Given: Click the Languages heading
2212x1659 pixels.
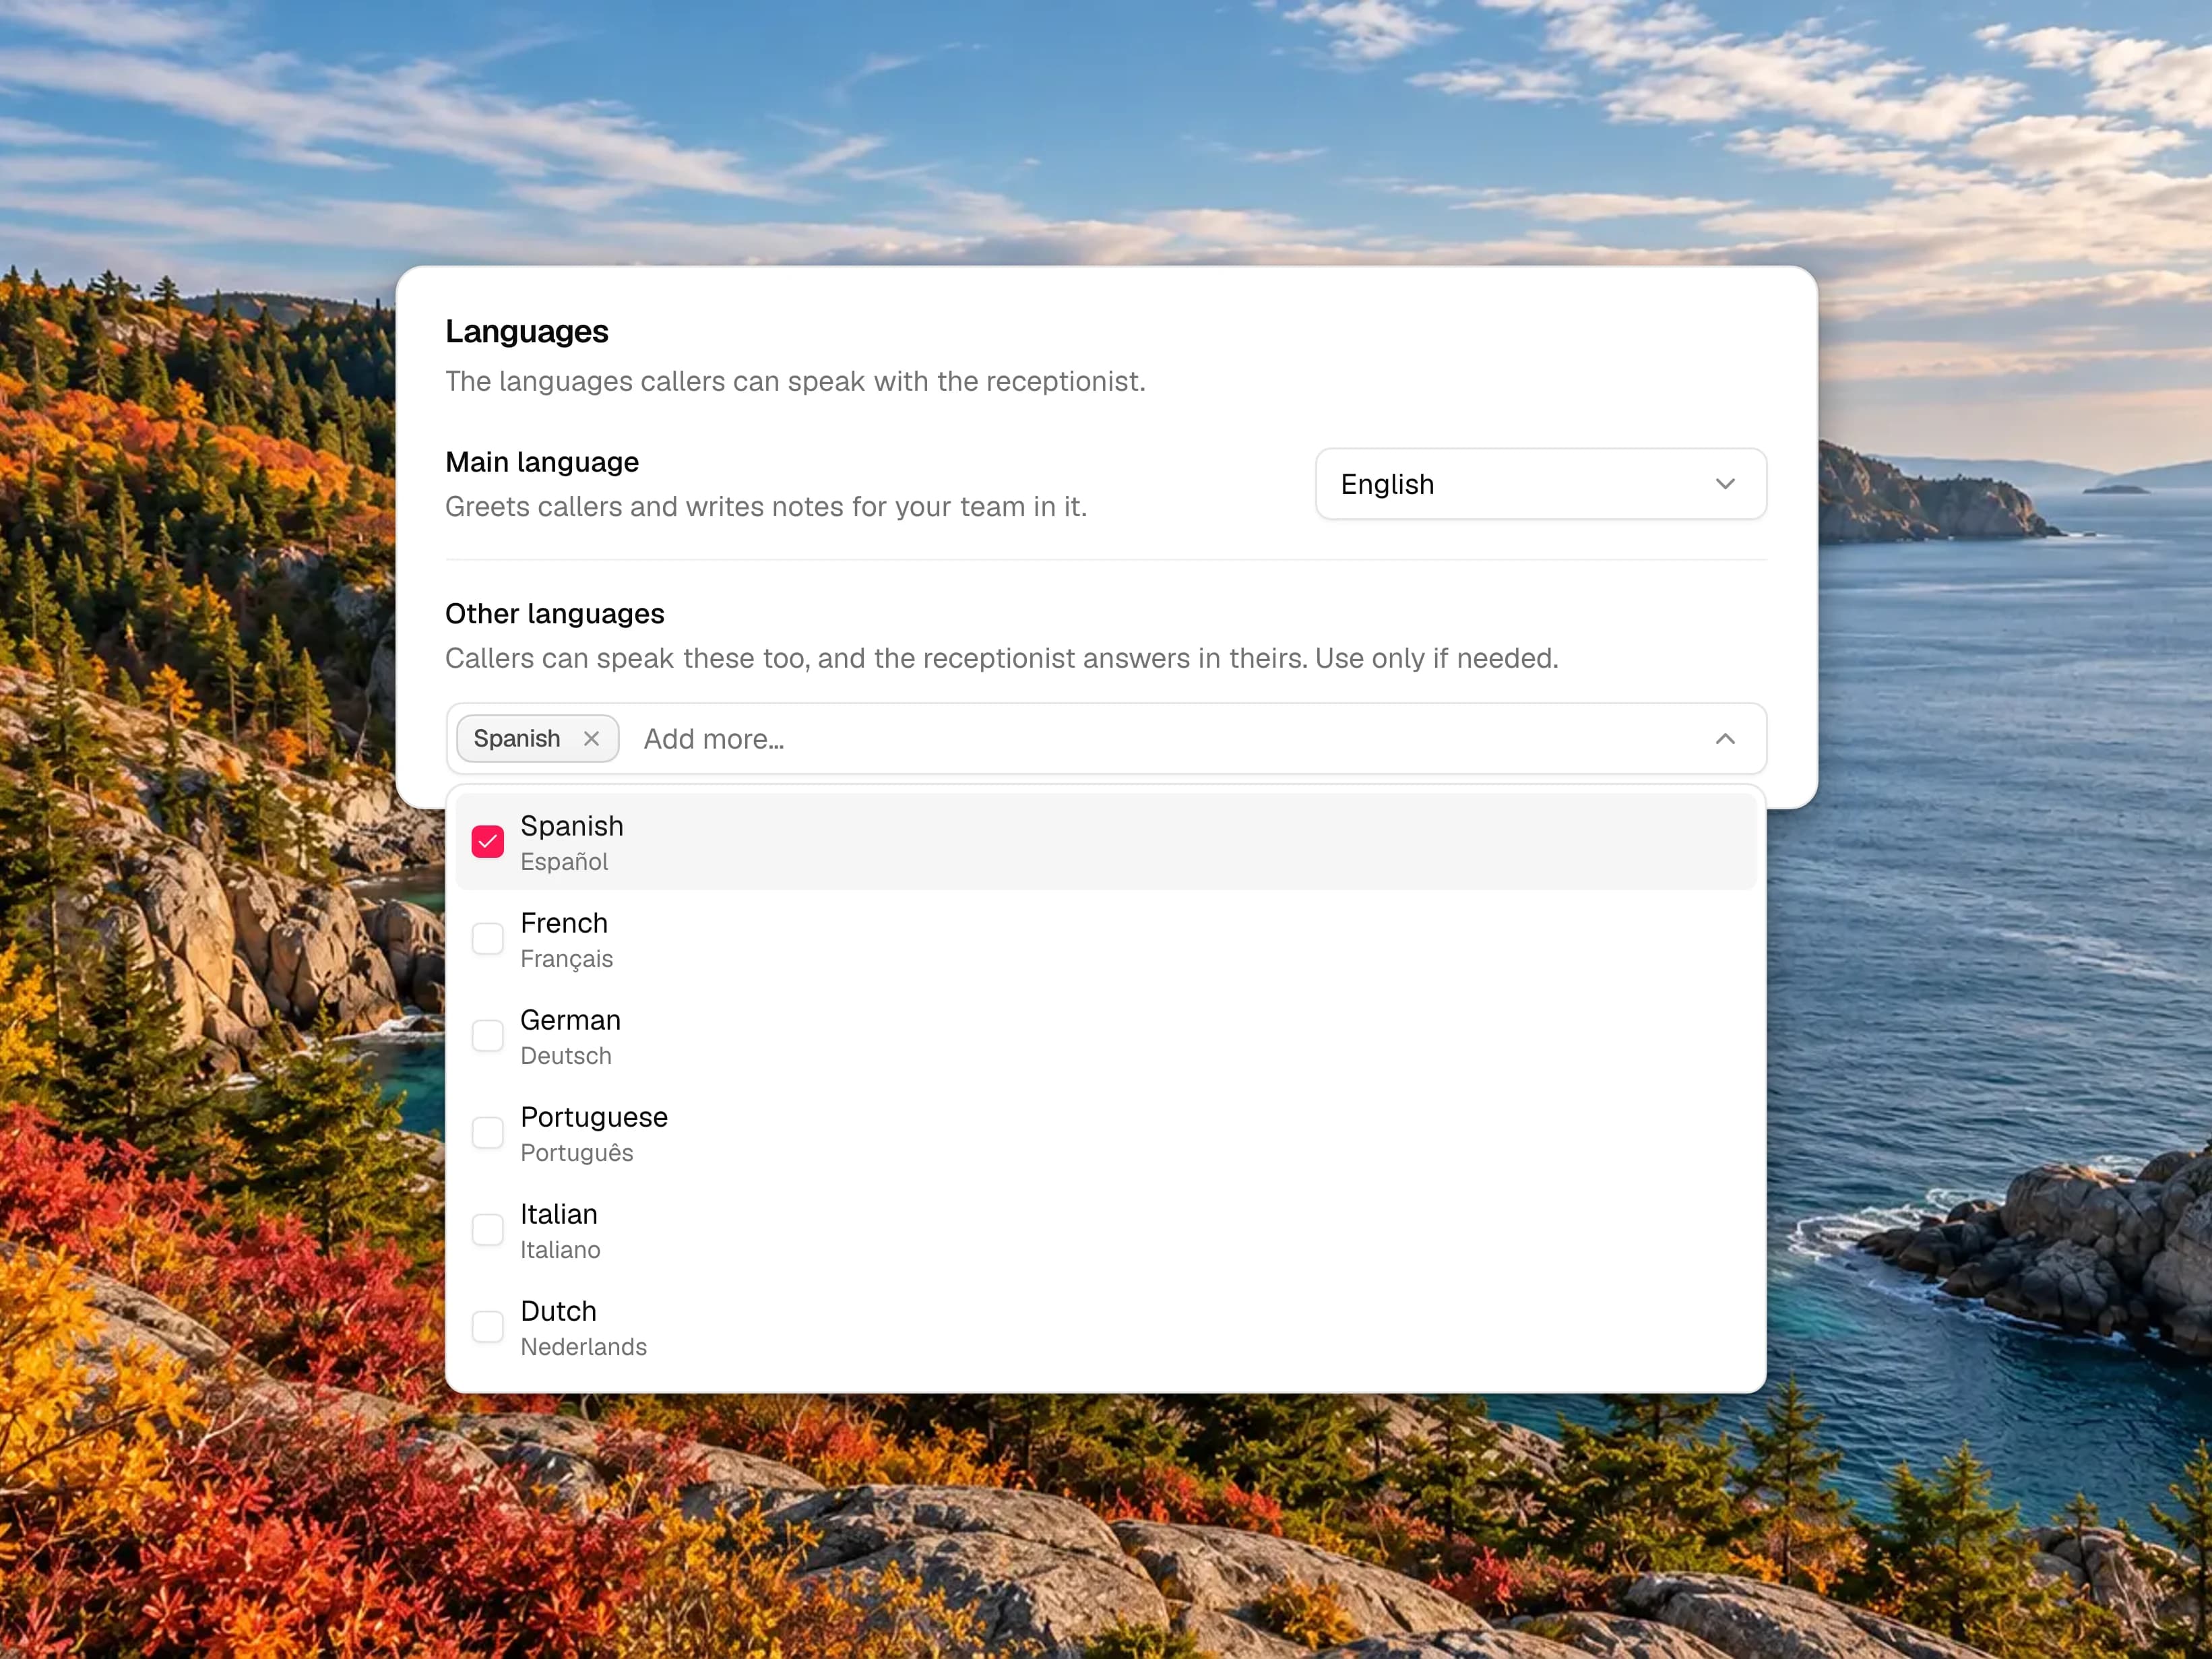Looking at the screenshot, I should tap(527, 332).
